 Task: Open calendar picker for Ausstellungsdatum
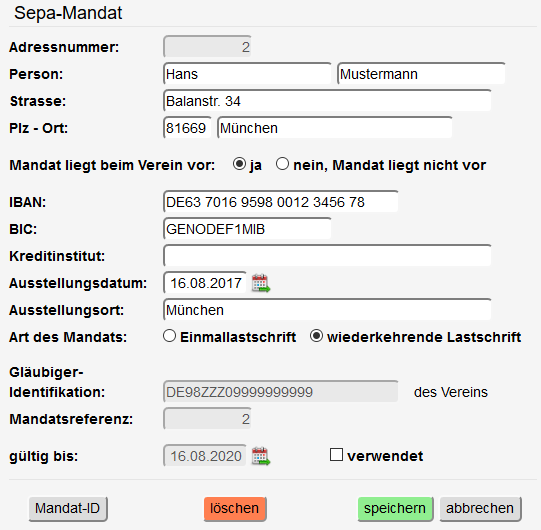pyautogui.click(x=261, y=283)
